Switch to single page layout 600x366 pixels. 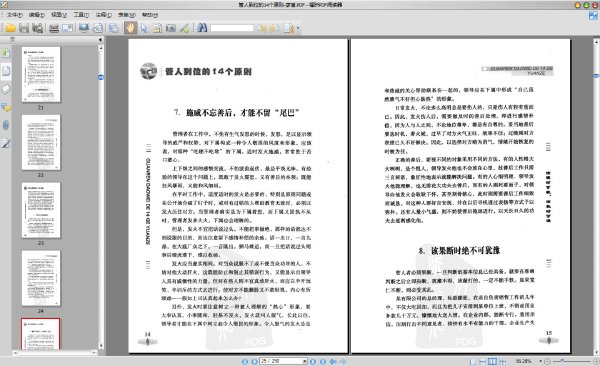pyautogui.click(x=473, y=361)
